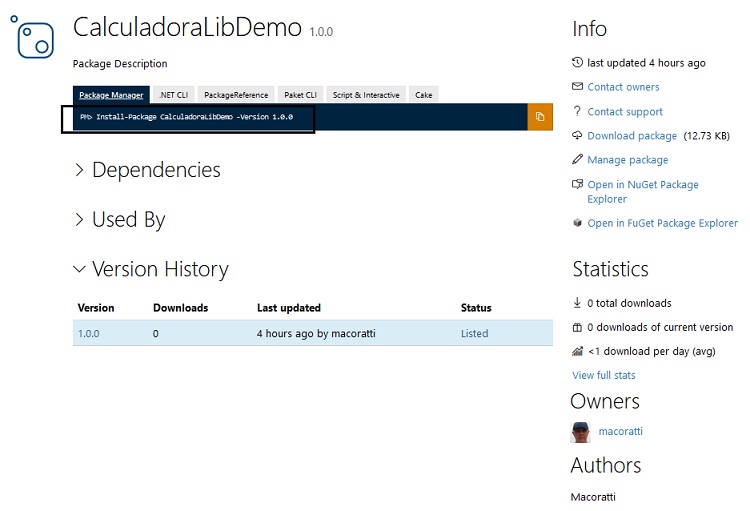Screen dimensions: 750x511
Task: Click the Status column header
Action: click(x=476, y=308)
